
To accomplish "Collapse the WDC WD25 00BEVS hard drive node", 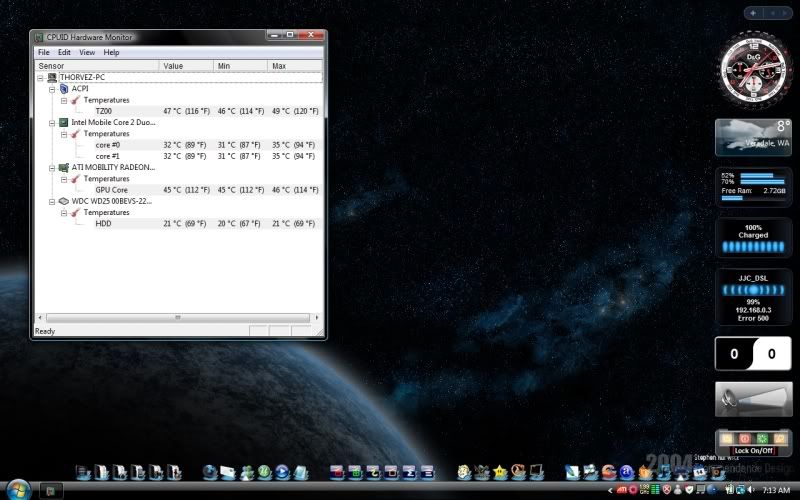I will tap(52, 201).
